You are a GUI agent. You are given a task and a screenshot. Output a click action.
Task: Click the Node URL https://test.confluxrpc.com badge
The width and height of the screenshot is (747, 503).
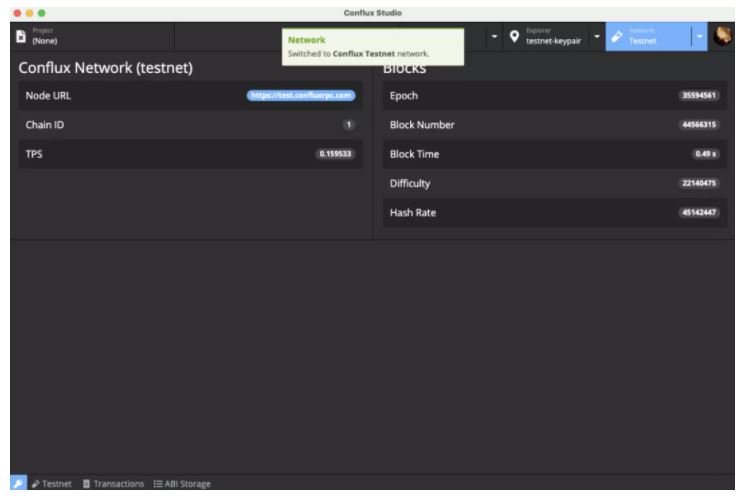[301, 95]
